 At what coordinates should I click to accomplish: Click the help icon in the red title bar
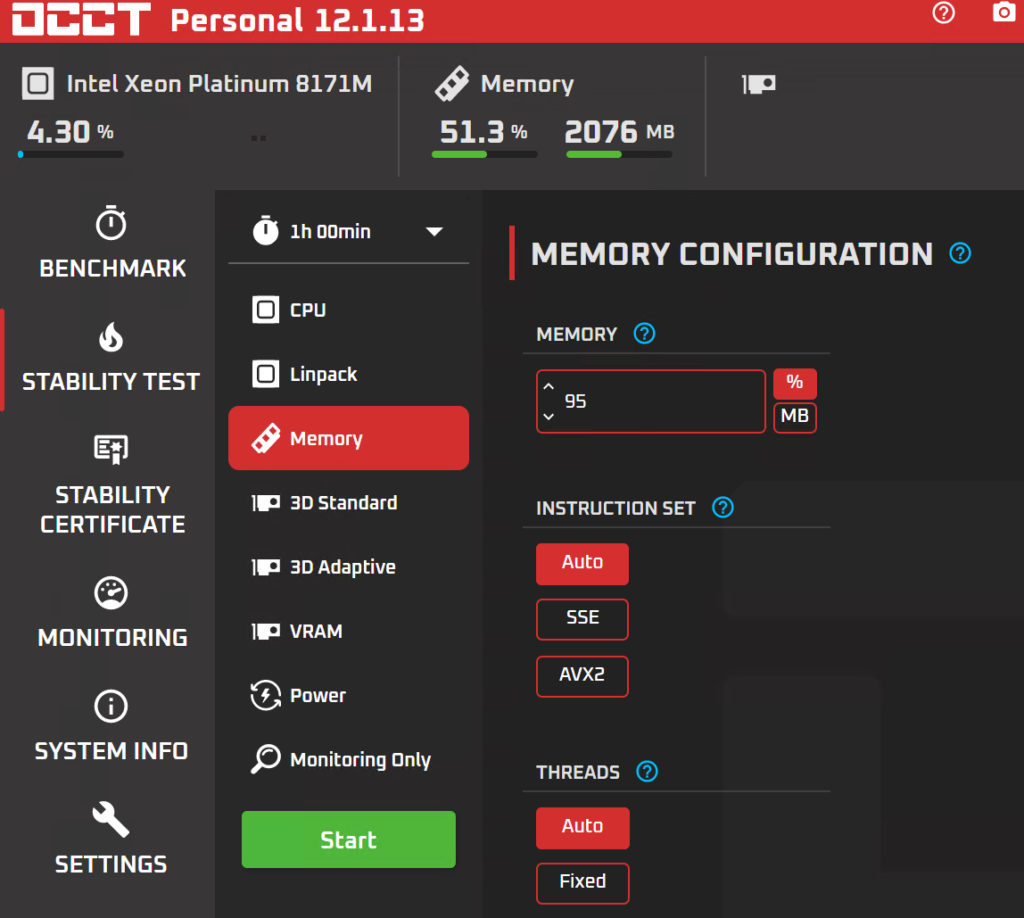point(943,12)
